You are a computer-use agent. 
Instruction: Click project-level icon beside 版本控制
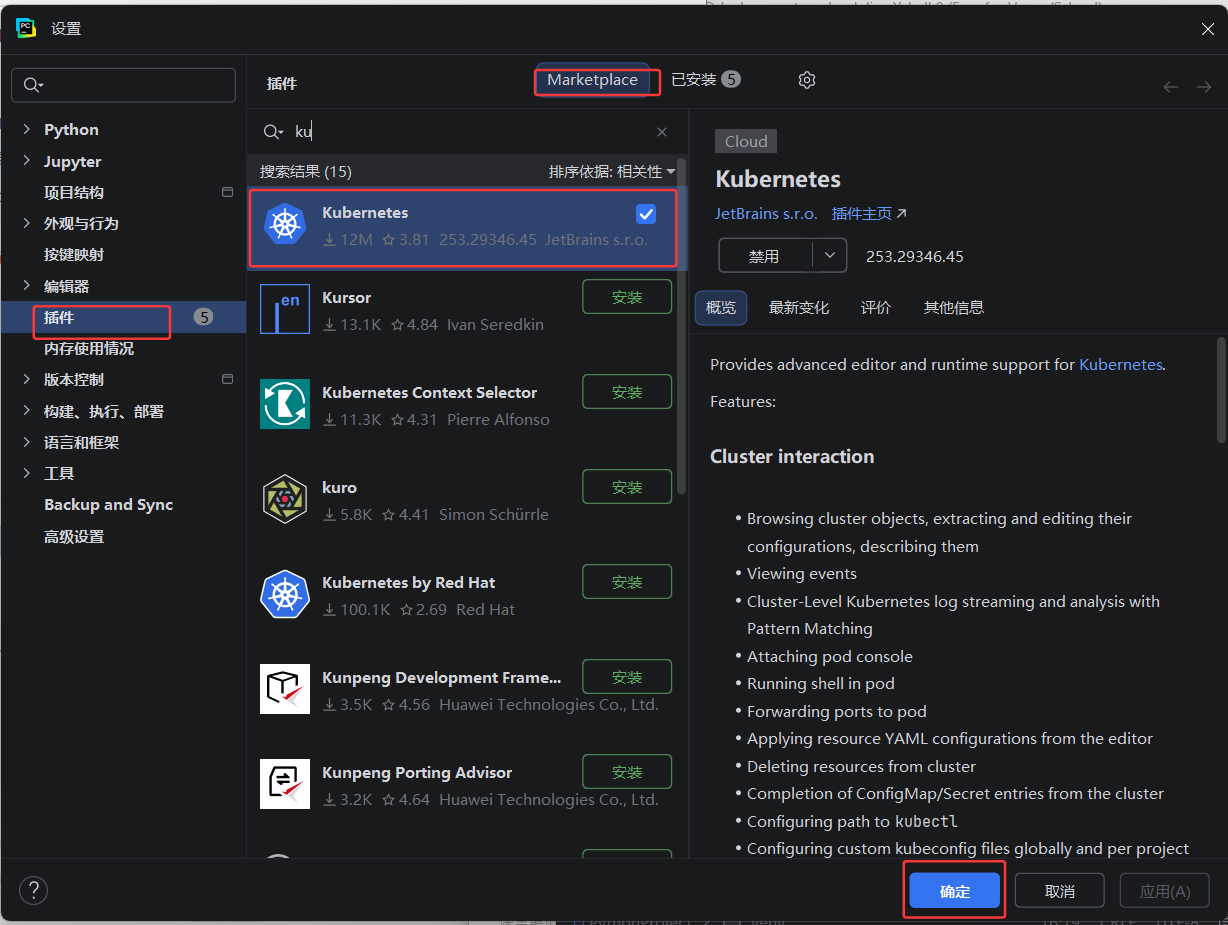click(x=228, y=379)
